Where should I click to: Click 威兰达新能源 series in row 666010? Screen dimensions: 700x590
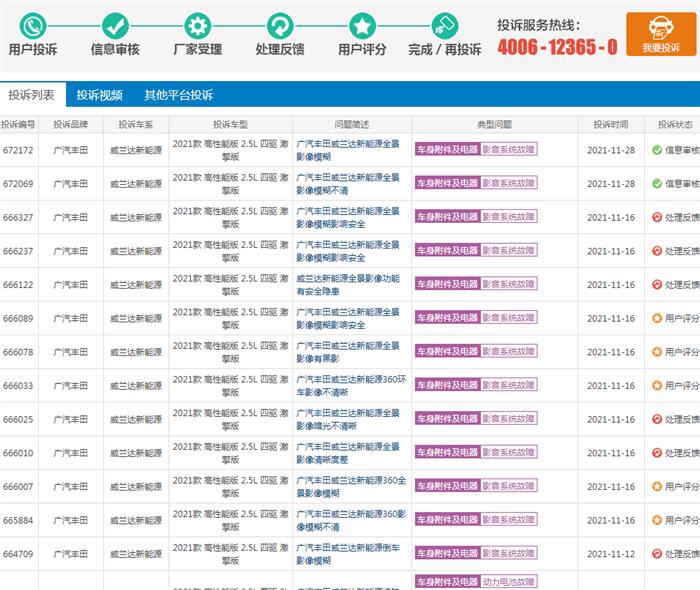pos(136,453)
